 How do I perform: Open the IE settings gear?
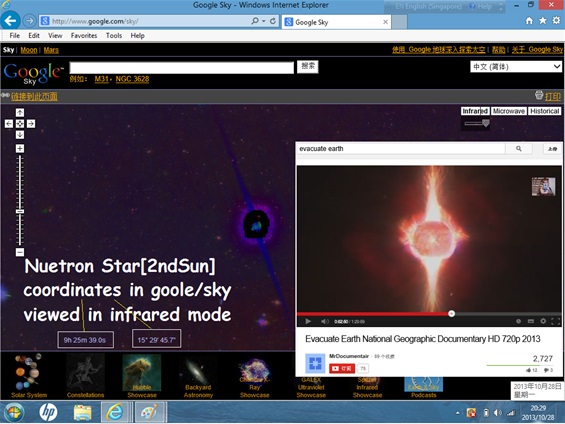(556, 21)
